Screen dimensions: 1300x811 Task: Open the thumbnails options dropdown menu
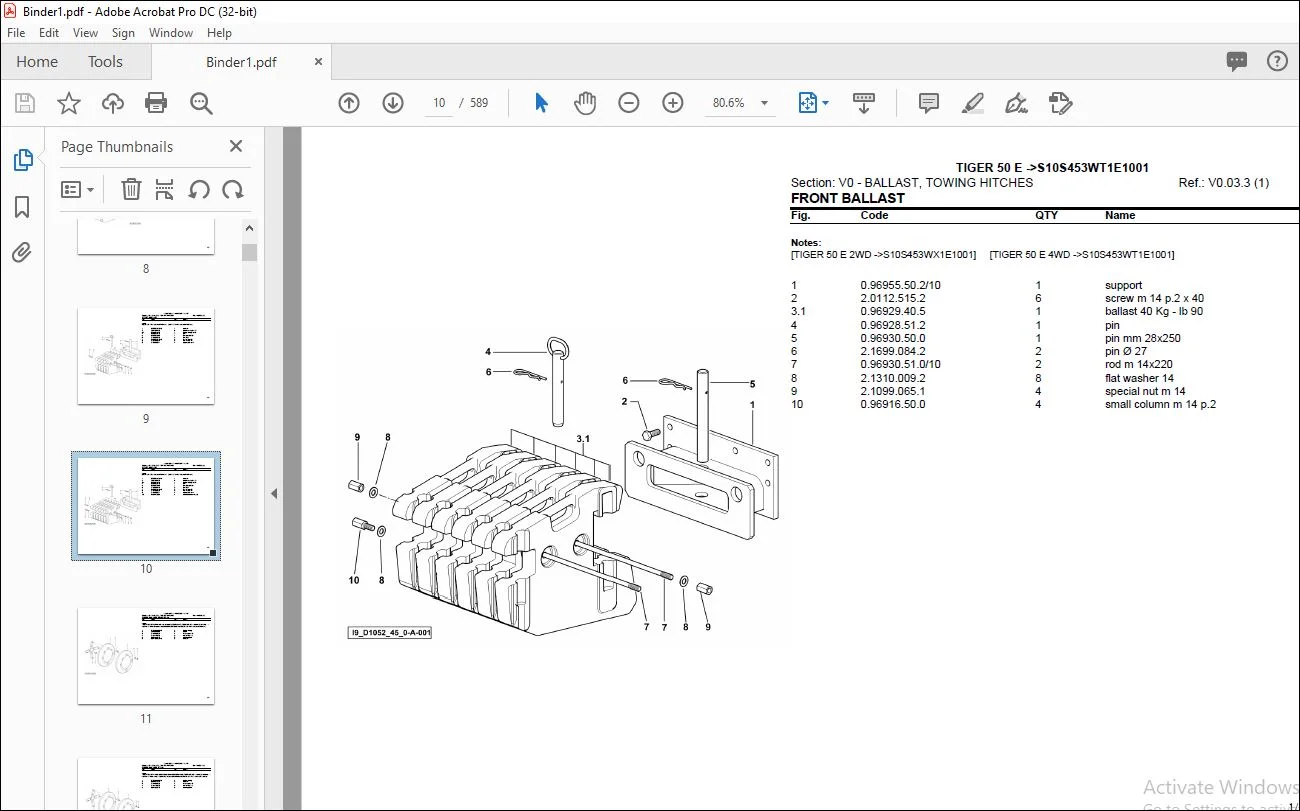click(77, 189)
